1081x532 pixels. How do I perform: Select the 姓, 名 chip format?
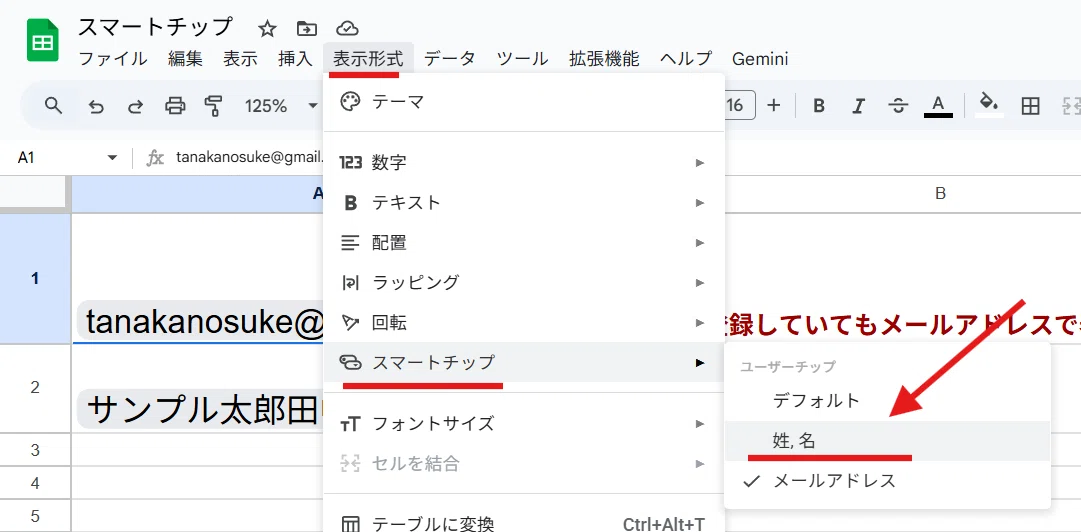888,441
